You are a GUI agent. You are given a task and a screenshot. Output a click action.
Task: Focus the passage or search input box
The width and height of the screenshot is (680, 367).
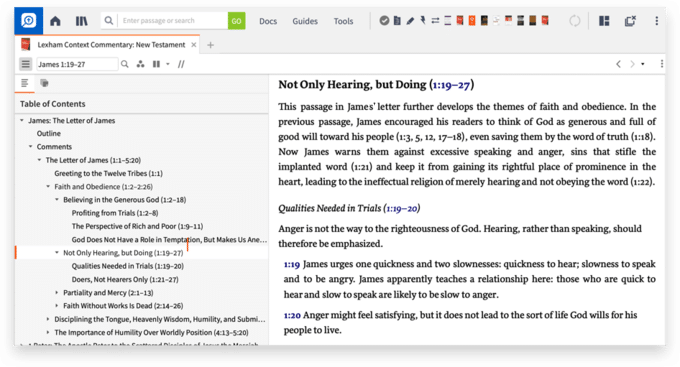tap(173, 20)
